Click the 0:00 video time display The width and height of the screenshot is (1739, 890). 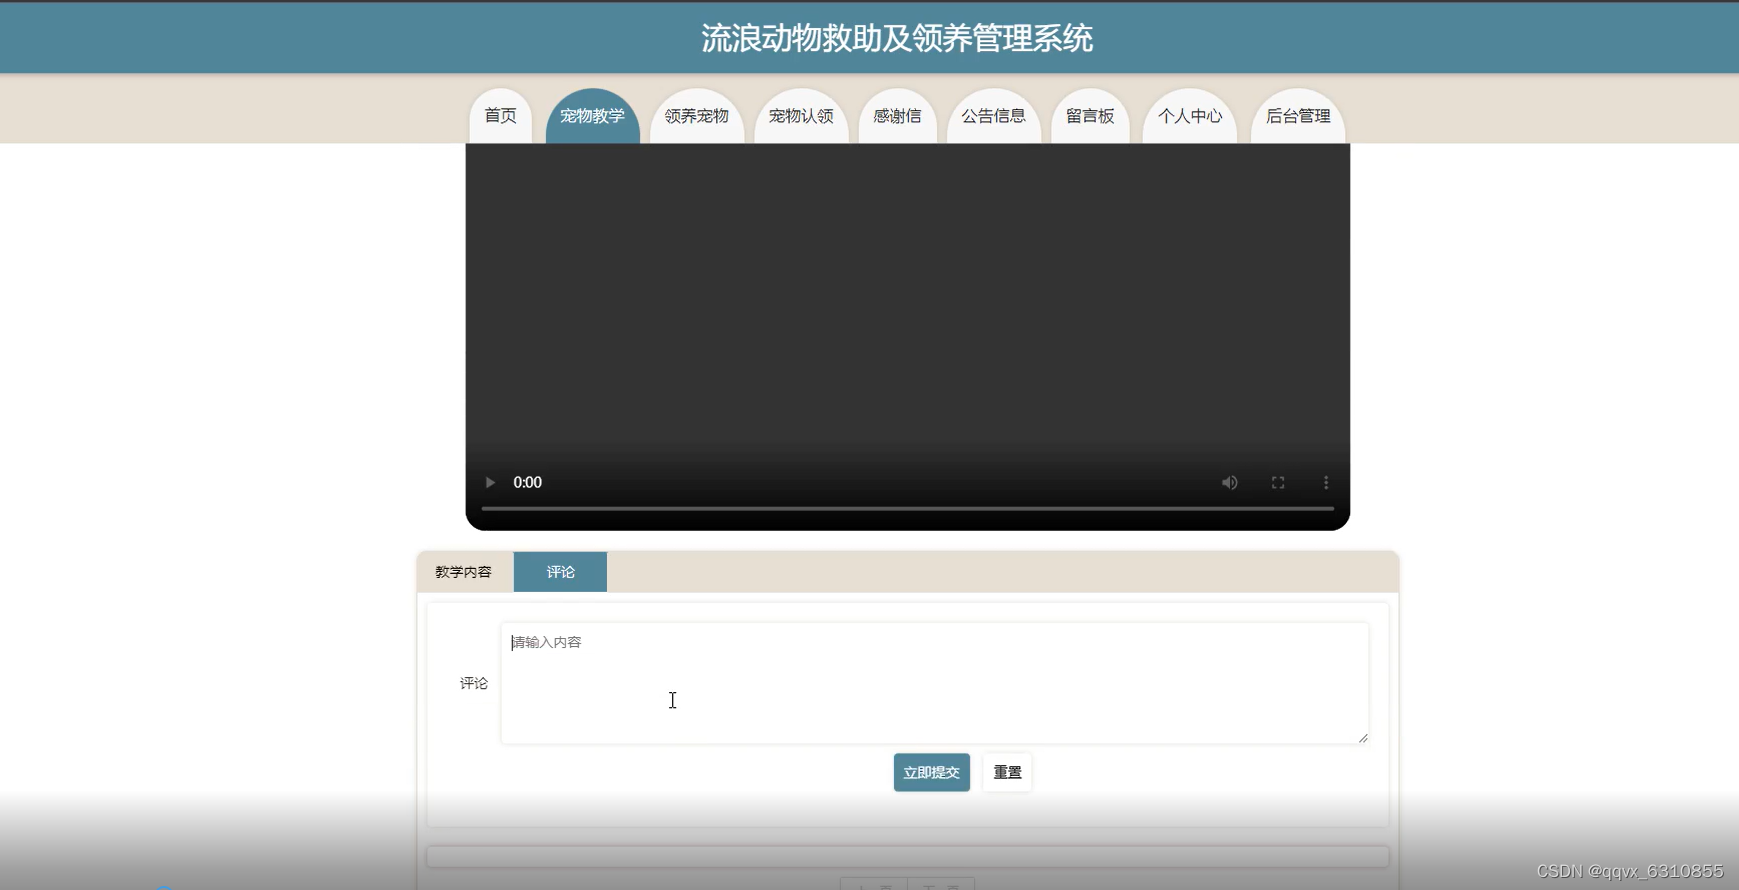point(528,482)
